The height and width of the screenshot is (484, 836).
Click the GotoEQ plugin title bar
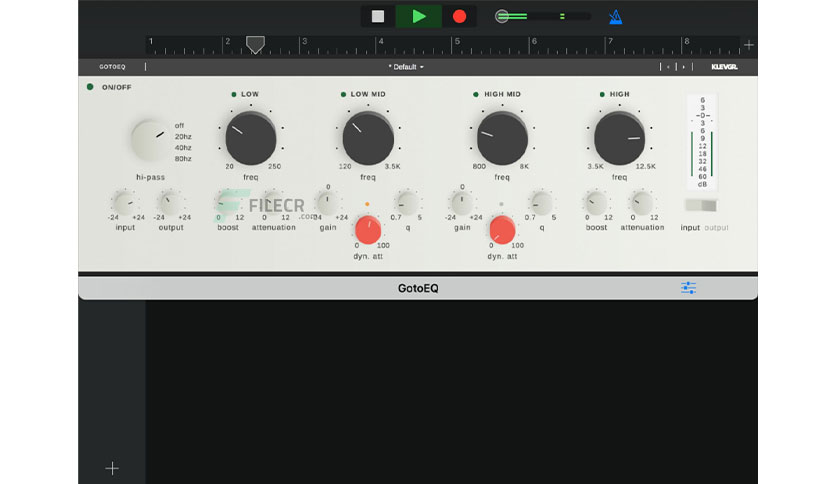tap(418, 288)
